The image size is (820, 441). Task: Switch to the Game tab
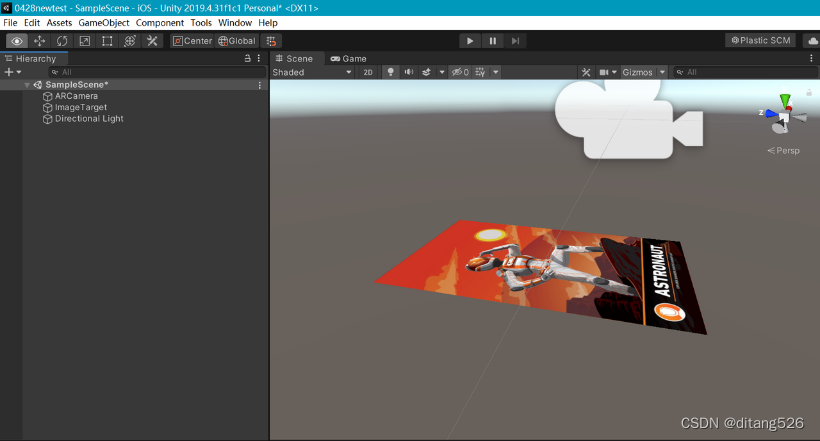(348, 59)
